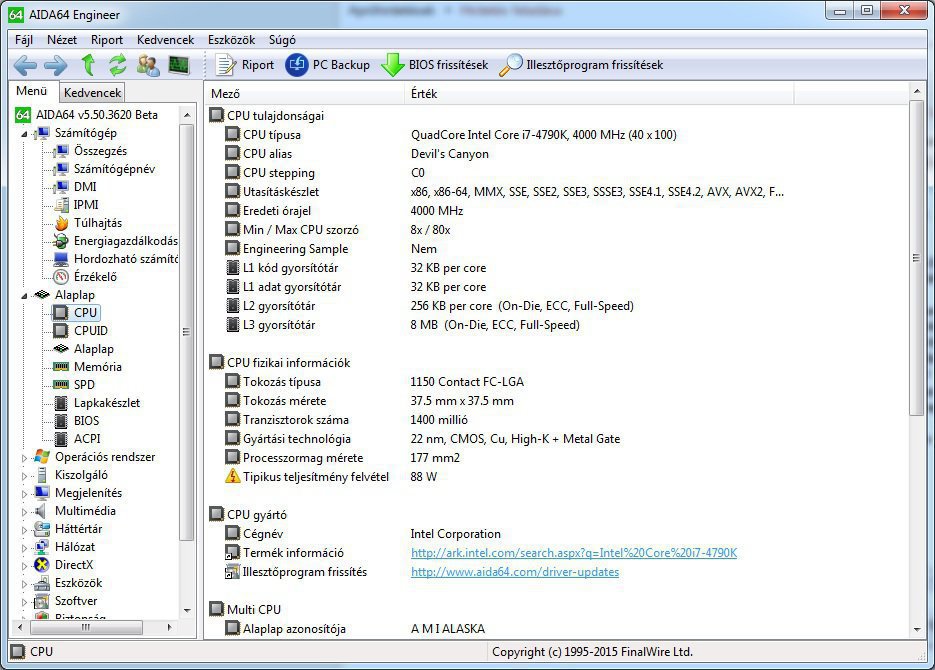Image resolution: width=935 pixels, height=670 pixels.
Task: Switch to the Kedvencek sidebar tab
Action: tap(92, 92)
